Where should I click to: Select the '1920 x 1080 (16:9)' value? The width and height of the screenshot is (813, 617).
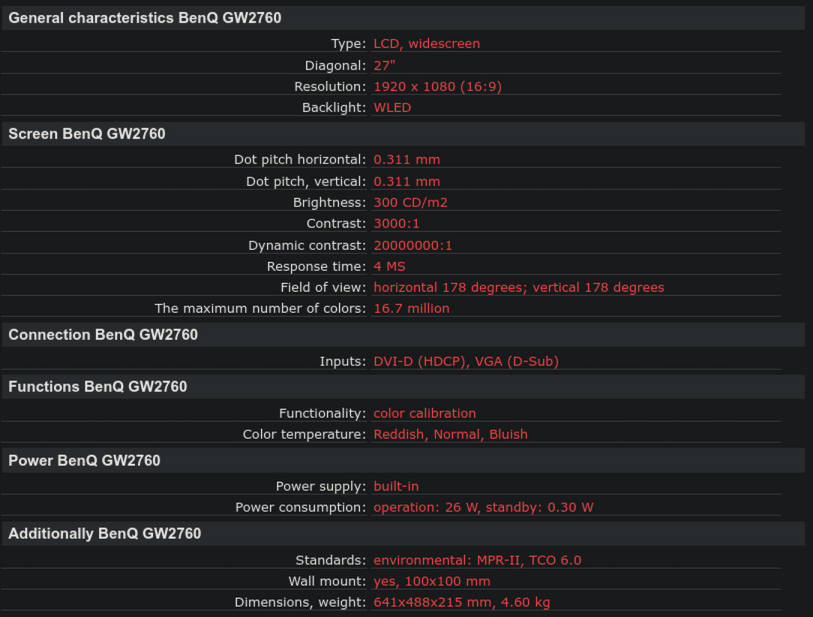[438, 87]
